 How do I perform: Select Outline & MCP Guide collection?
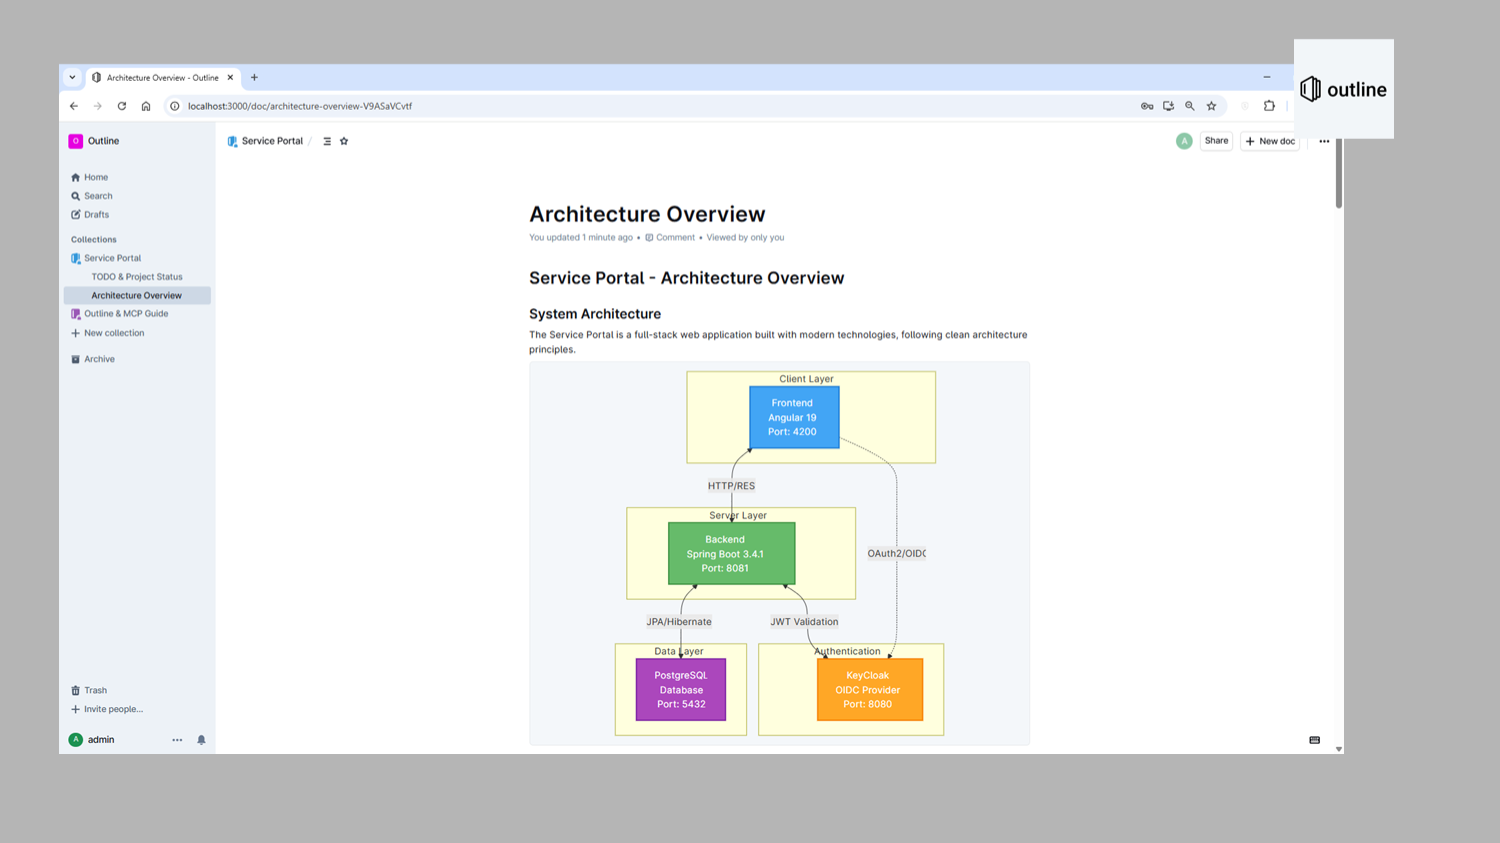pos(126,314)
